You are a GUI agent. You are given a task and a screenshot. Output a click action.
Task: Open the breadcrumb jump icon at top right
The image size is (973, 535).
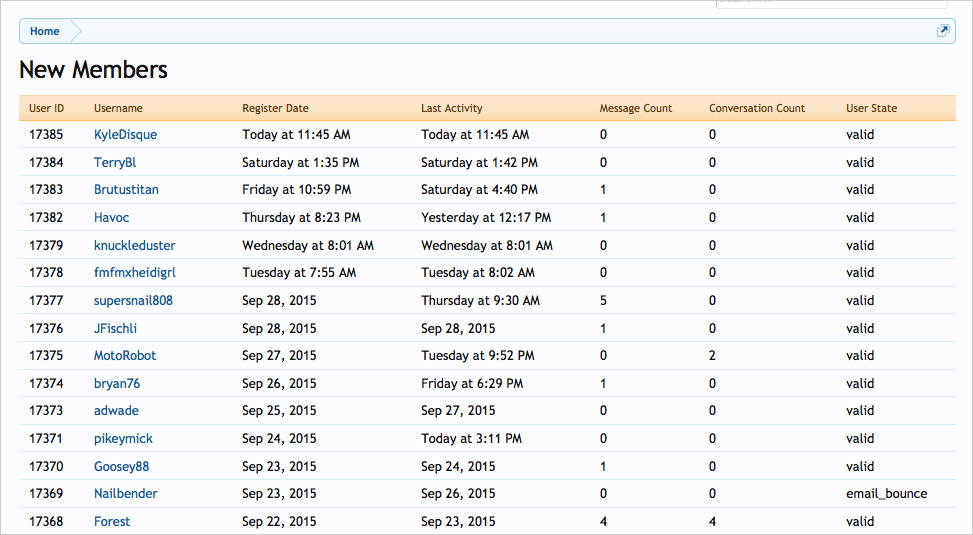943,30
